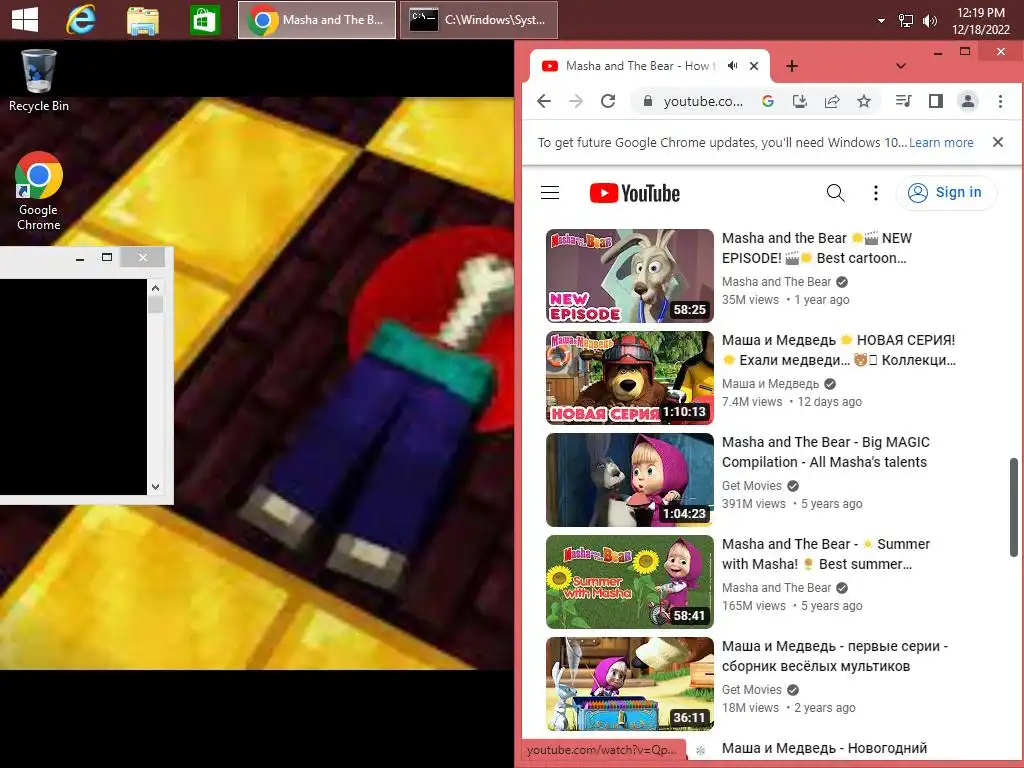Open the Summer with Masha 58:41 thumbnail

tap(630, 581)
